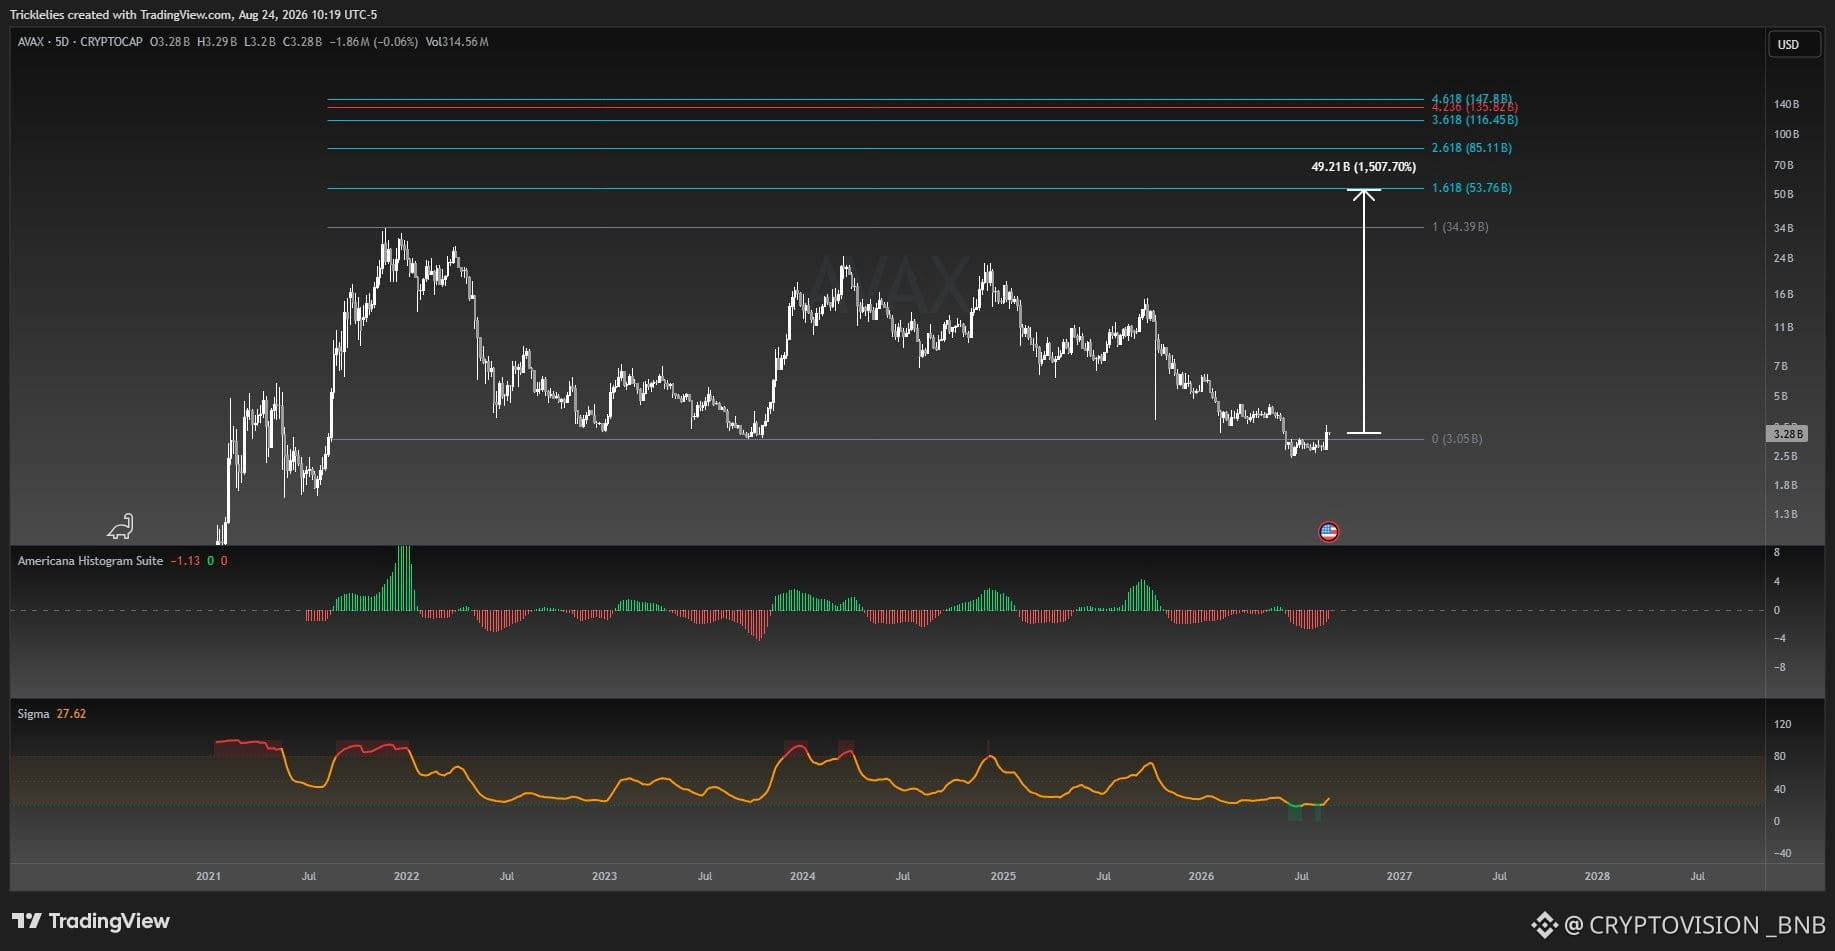This screenshot has width=1835, height=951.
Task: Click the 11B price axis label
Action: 1783,328
